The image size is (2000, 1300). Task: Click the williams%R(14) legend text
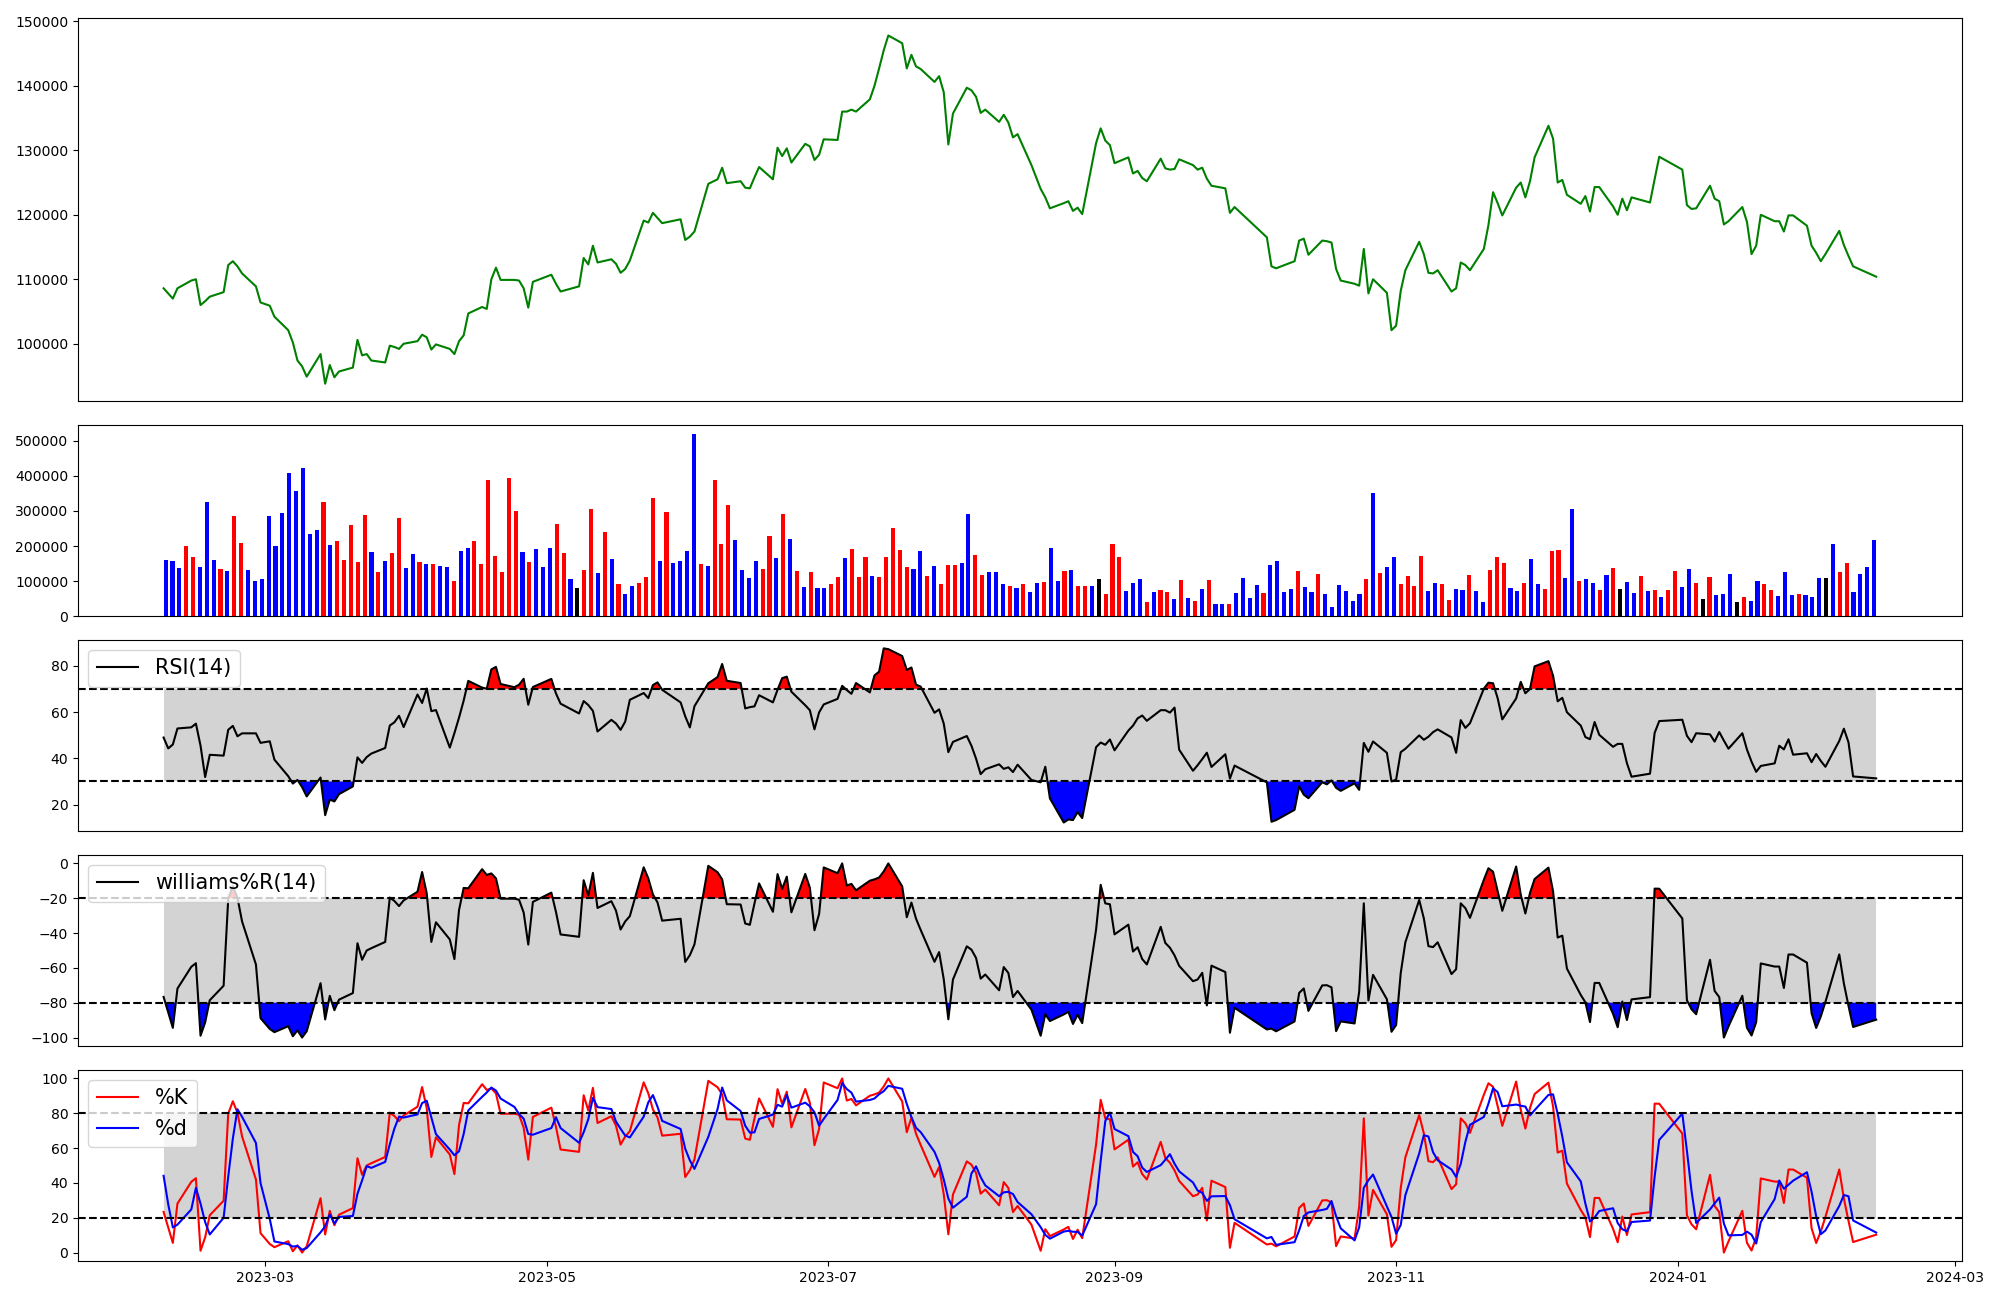(235, 882)
